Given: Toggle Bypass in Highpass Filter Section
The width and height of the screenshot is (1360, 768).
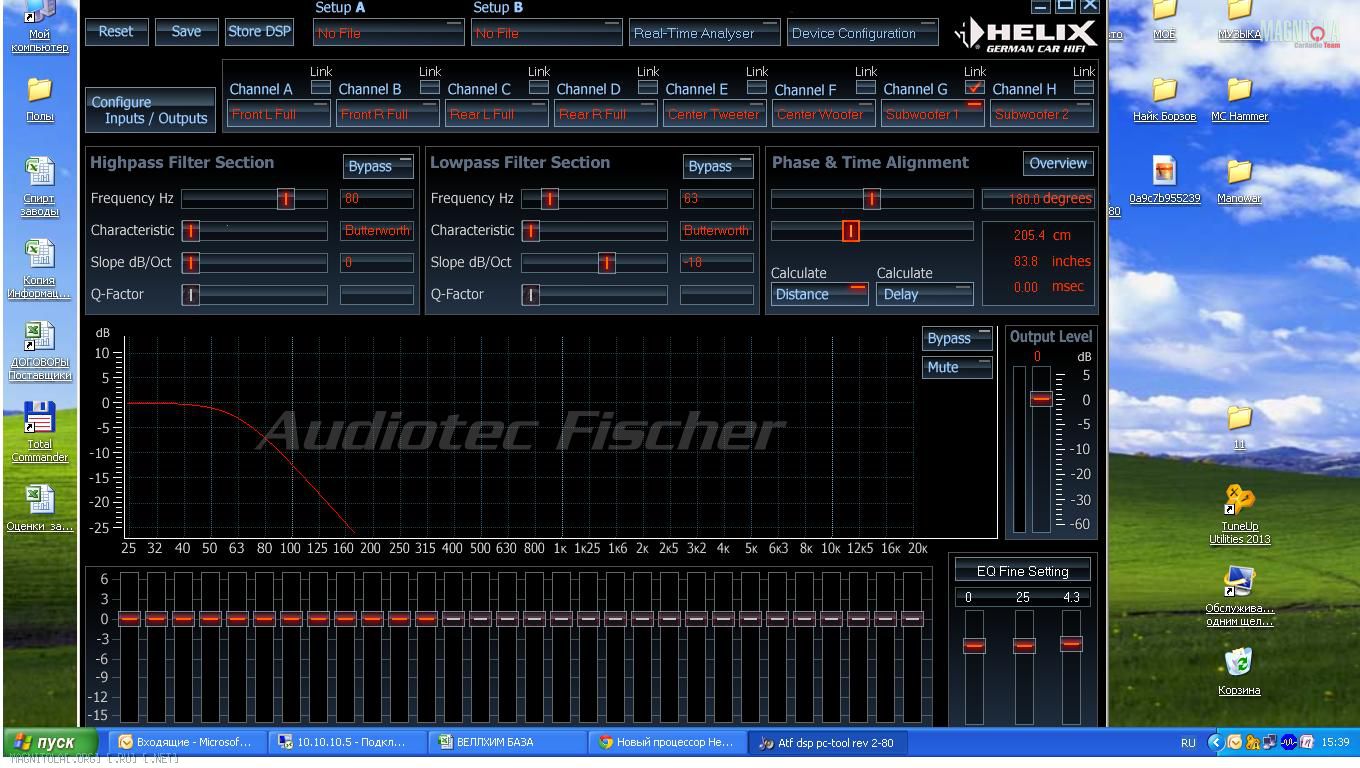Looking at the screenshot, I should pyautogui.click(x=378, y=166).
